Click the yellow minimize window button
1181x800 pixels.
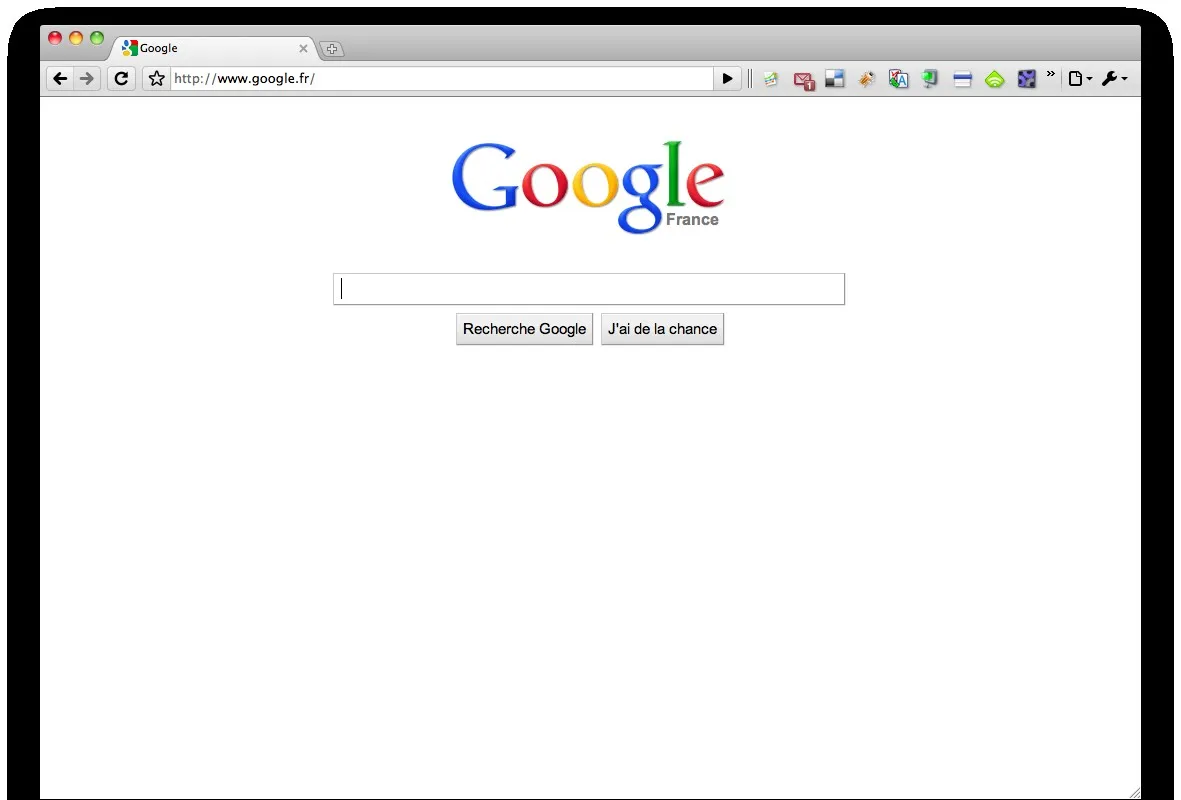(76, 38)
